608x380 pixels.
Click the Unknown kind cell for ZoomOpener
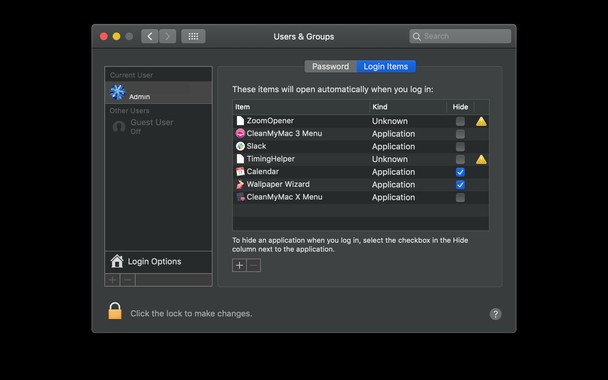[390, 121]
